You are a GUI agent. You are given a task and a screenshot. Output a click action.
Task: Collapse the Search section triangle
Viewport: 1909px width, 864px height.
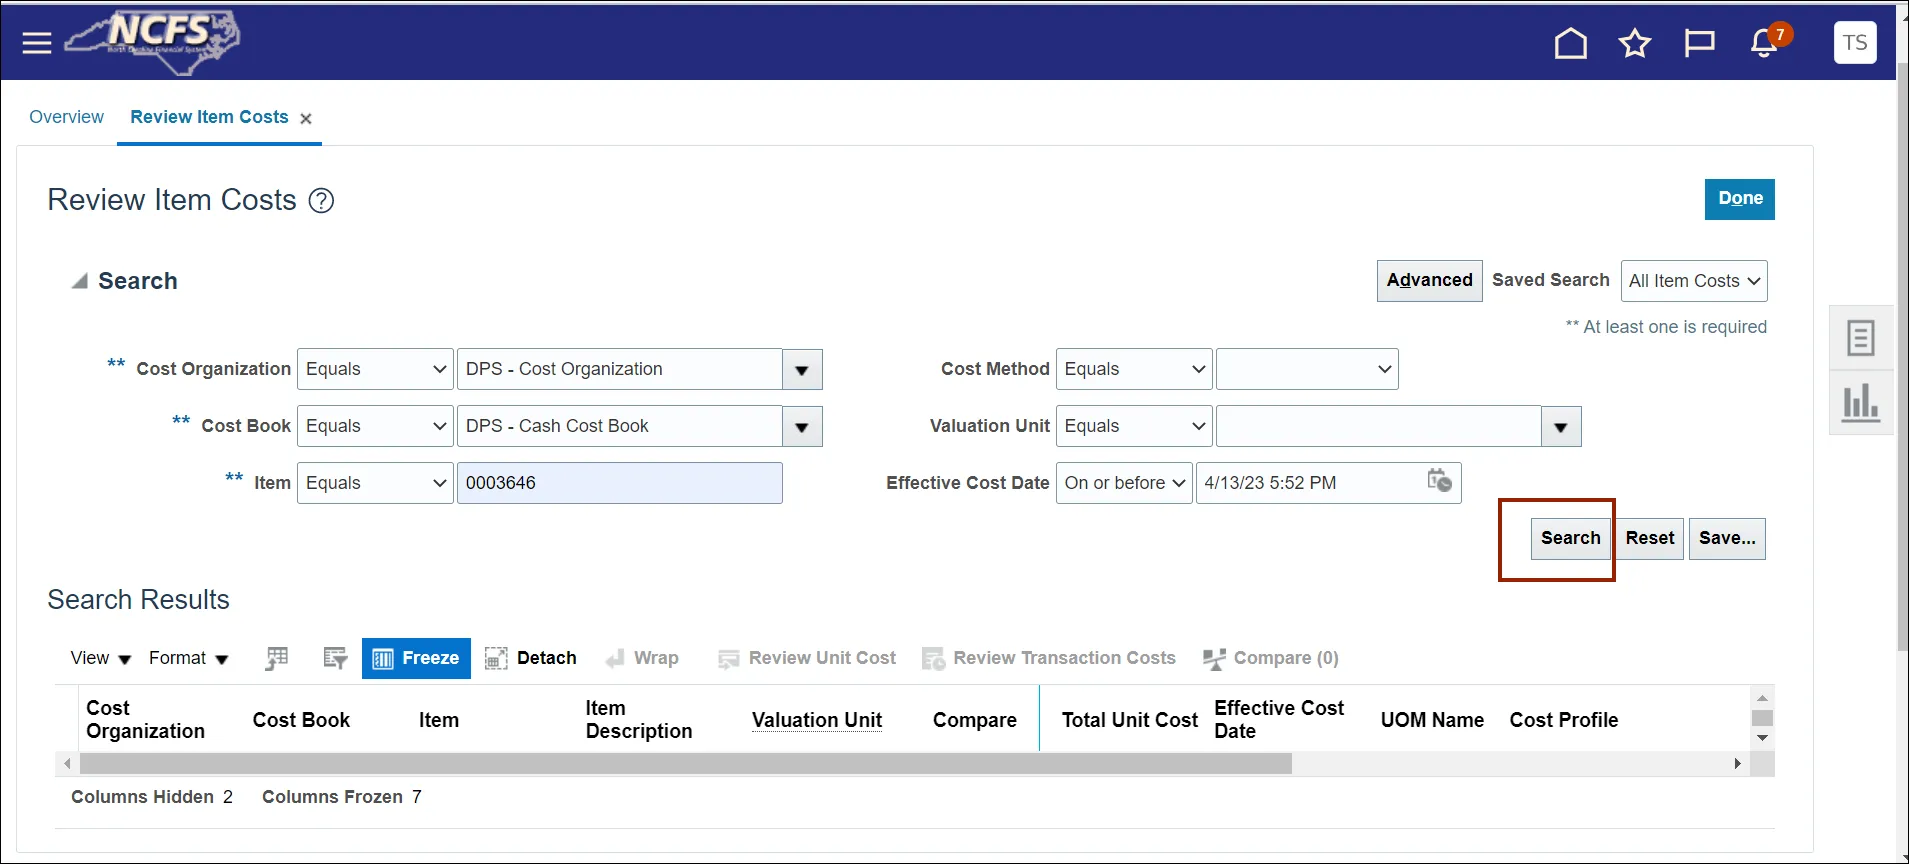(79, 282)
